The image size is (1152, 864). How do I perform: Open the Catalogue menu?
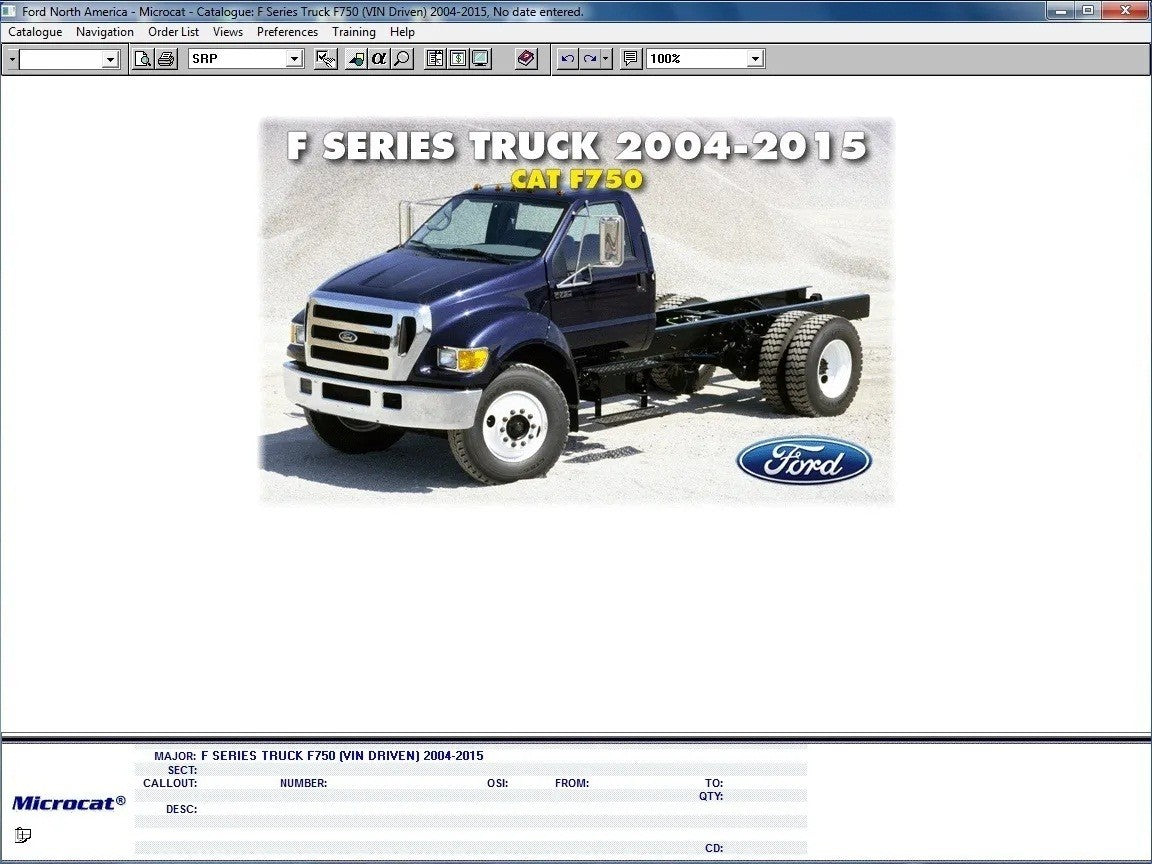coord(35,32)
